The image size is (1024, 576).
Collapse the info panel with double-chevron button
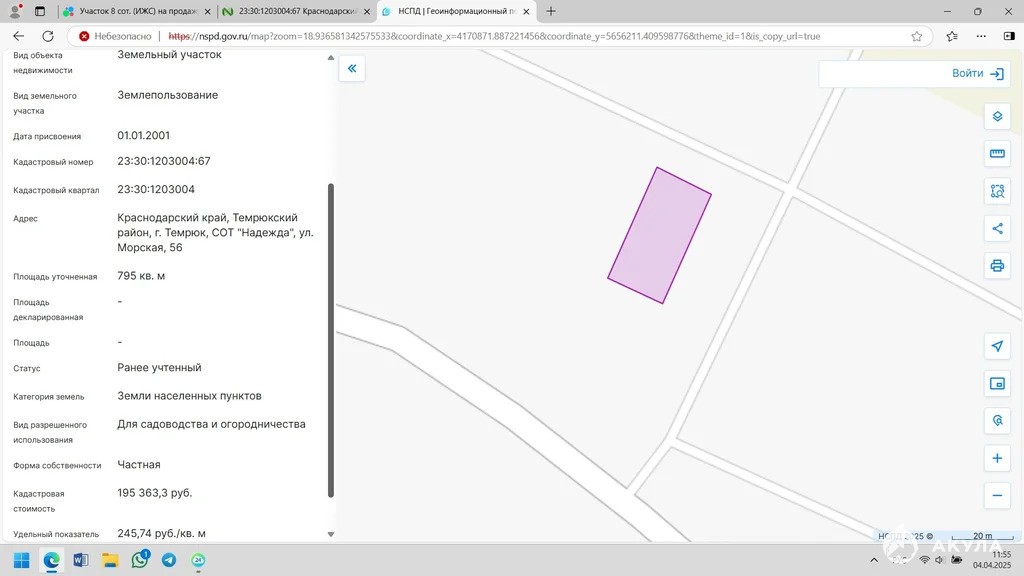pos(352,69)
